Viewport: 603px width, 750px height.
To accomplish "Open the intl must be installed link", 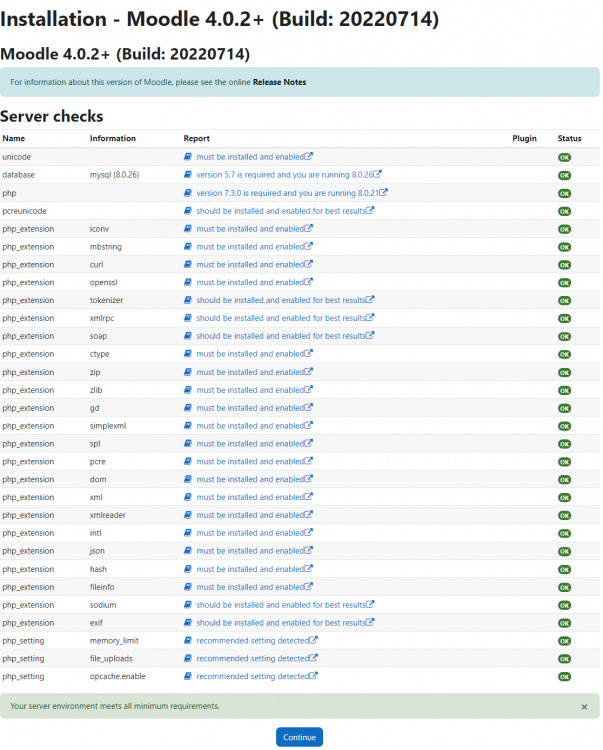I will [250, 533].
